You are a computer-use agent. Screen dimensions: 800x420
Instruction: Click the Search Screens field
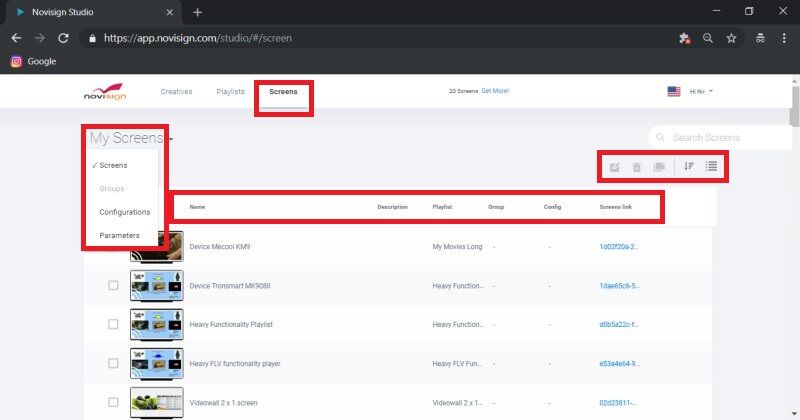coord(720,137)
